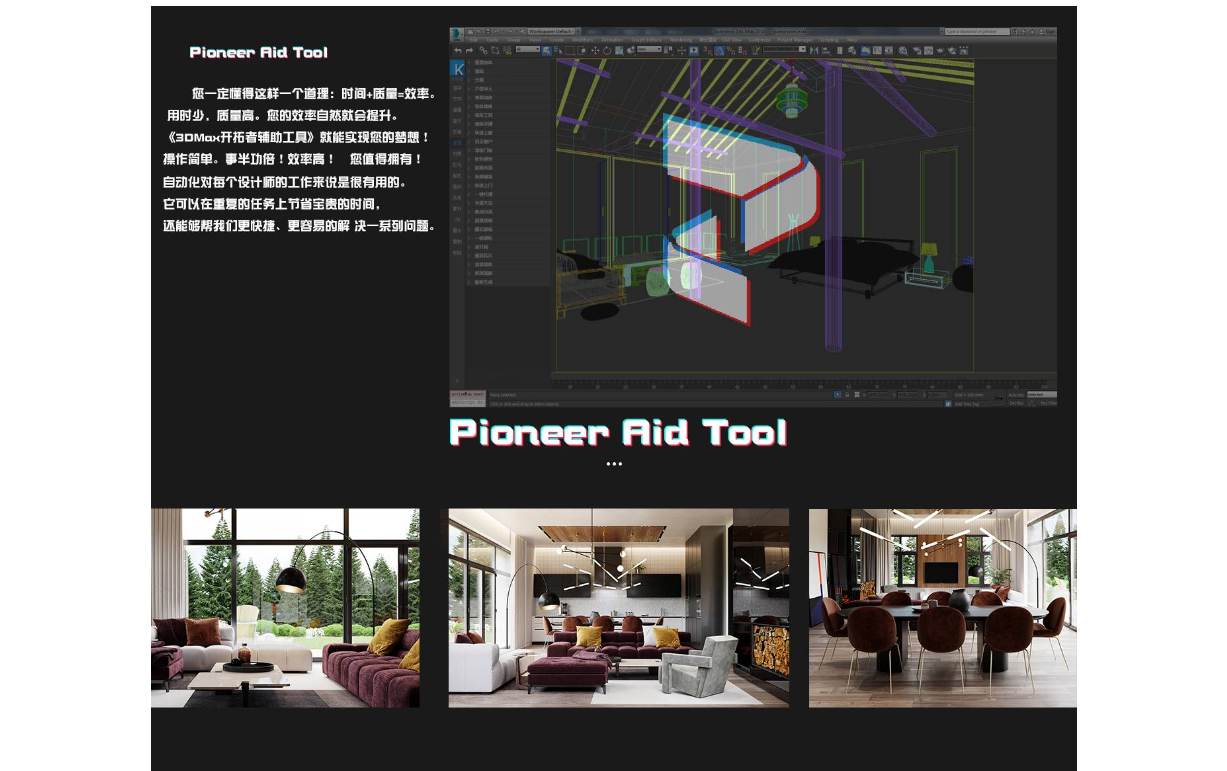Toggle Percent Snap
Image resolution: width=1227 pixels, height=771 pixels.
point(730,50)
